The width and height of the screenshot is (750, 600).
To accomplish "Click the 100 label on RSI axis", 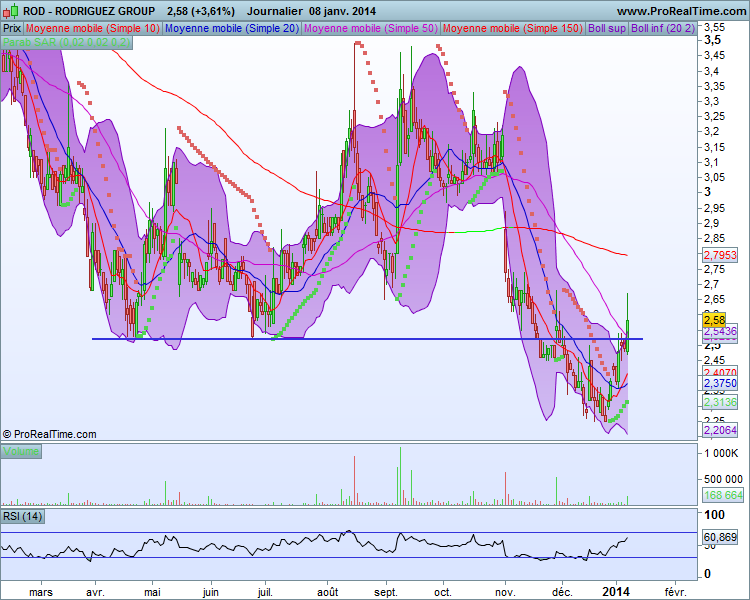I will [715, 515].
